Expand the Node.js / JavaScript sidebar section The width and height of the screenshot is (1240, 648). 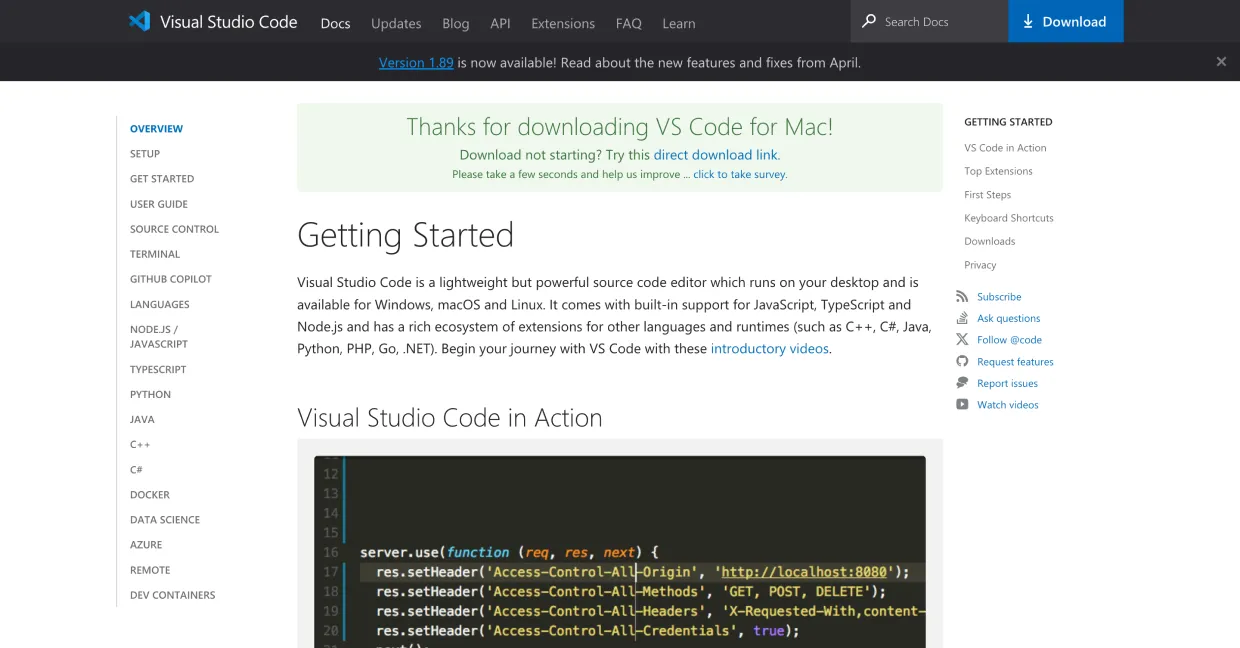point(159,336)
